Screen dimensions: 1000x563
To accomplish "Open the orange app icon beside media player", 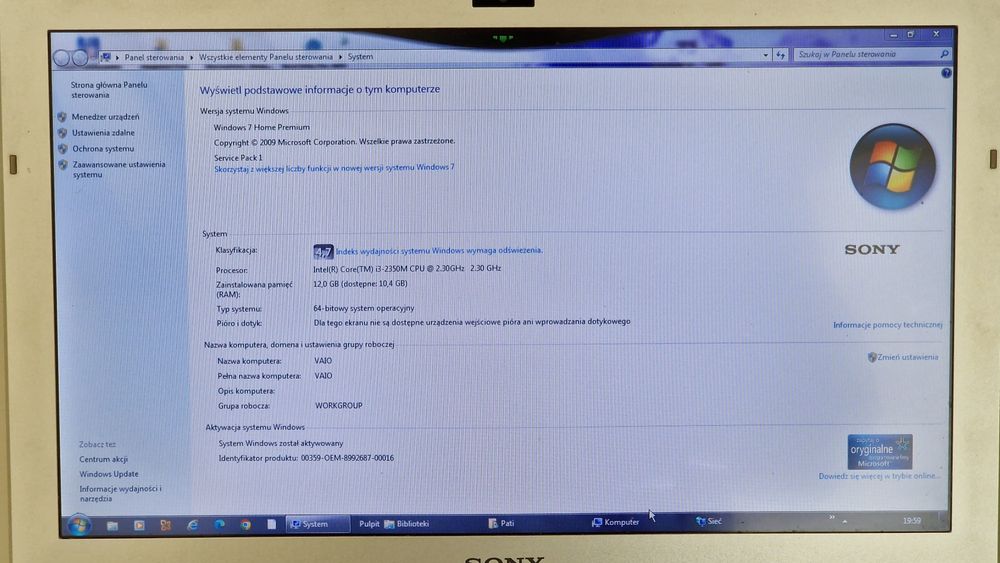I will pos(166,525).
